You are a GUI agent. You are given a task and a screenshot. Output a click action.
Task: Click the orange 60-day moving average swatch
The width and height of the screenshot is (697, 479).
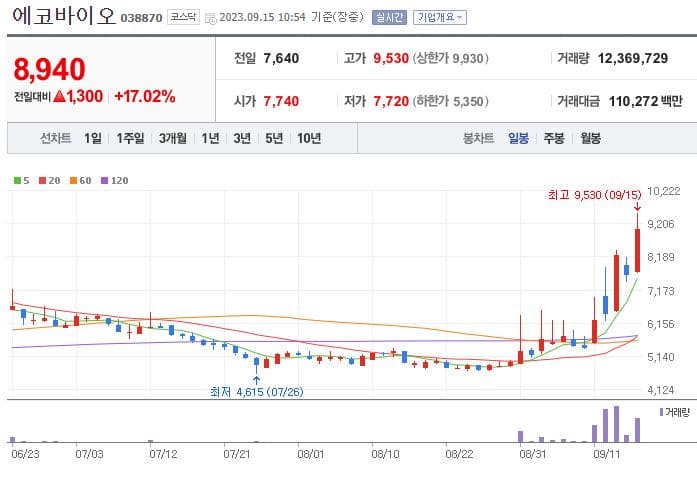click(74, 180)
